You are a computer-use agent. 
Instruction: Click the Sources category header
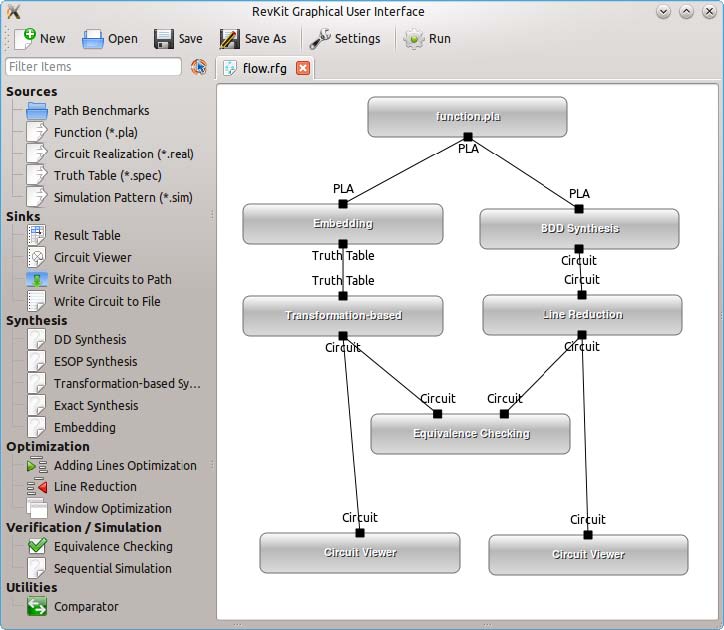coord(32,91)
